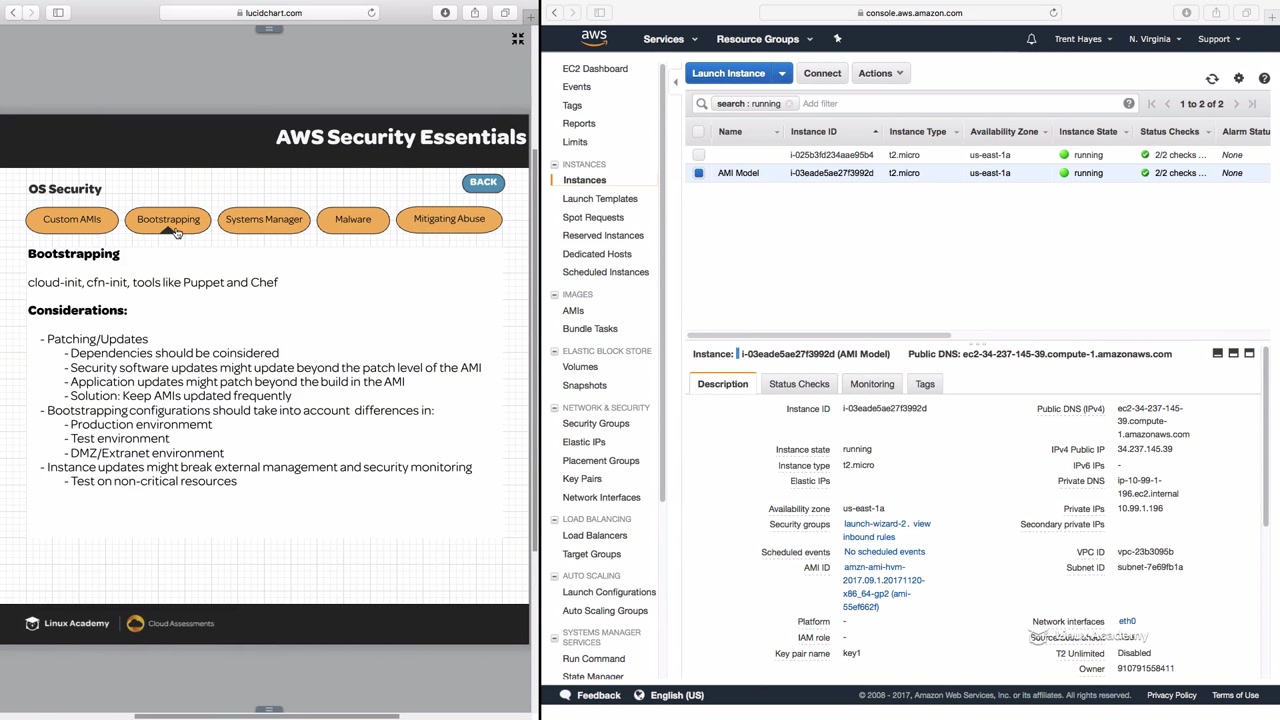
Task: Open the Mitigating Abuse slide topic
Action: (x=449, y=219)
